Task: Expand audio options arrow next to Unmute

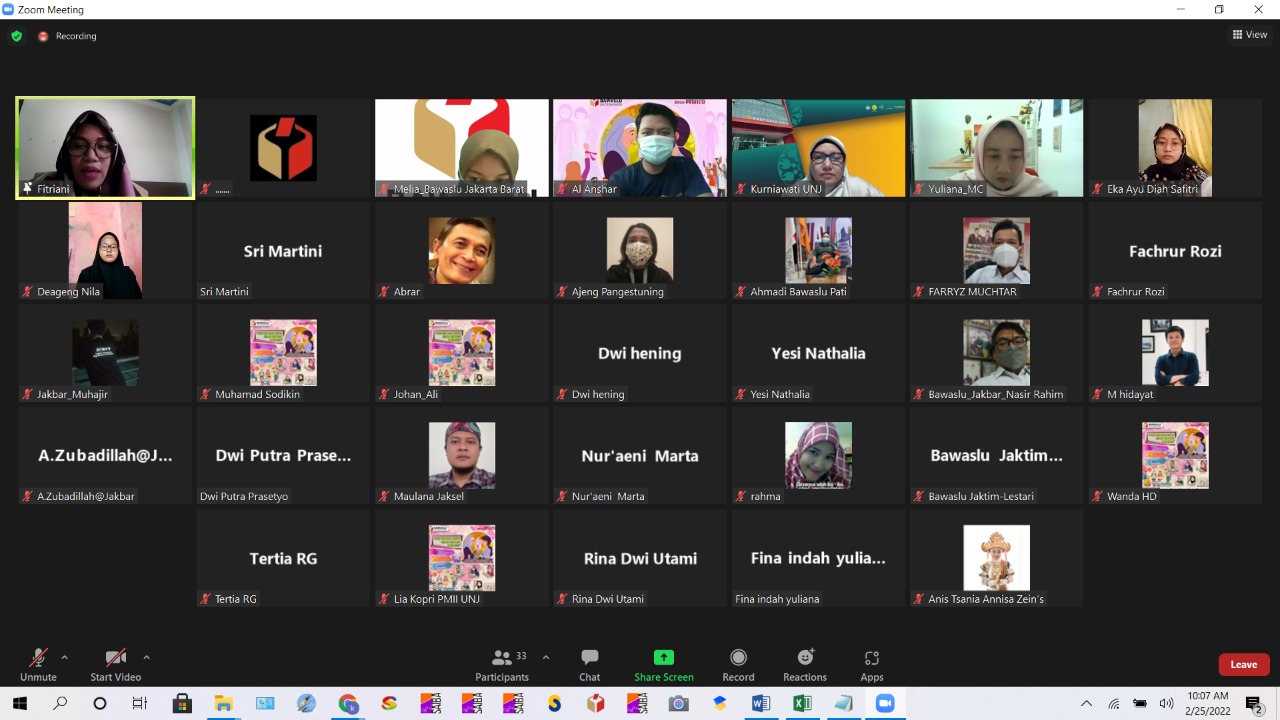Action: [x=65, y=657]
